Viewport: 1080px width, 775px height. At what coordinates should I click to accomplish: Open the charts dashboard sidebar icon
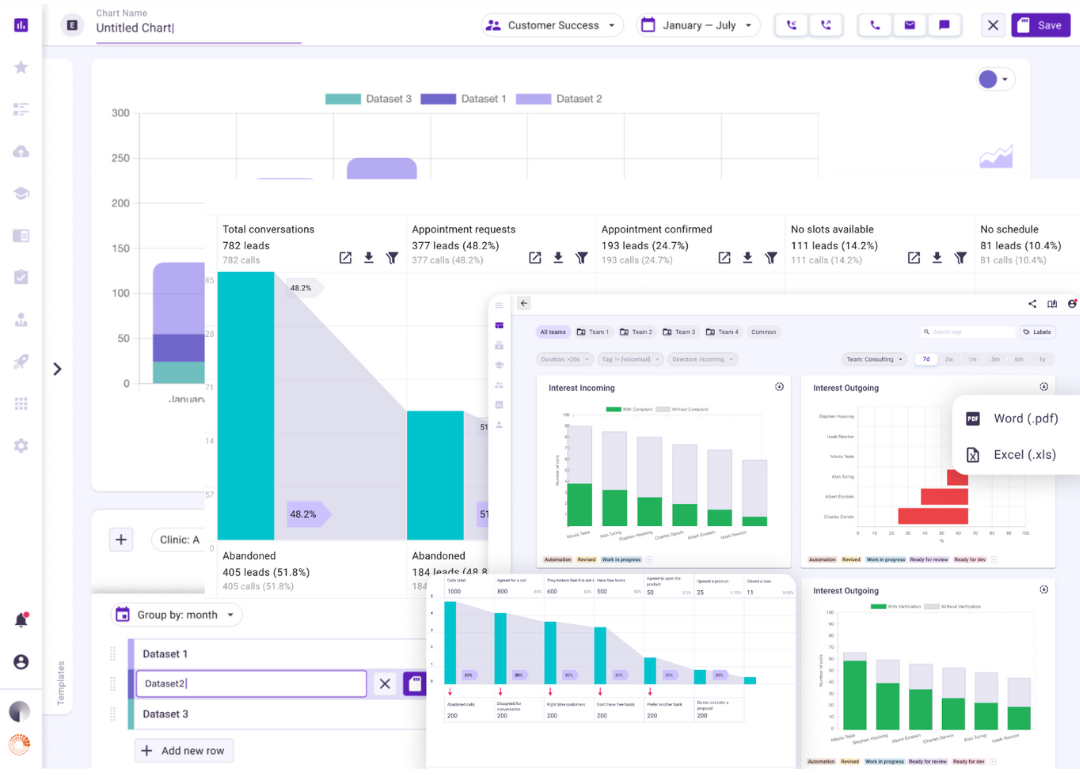point(21,25)
